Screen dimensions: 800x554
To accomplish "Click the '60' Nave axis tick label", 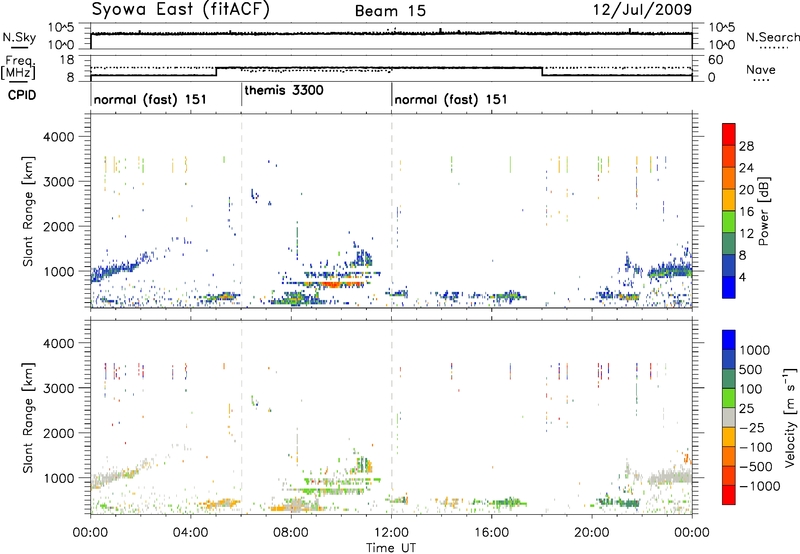I will (x=716, y=60).
